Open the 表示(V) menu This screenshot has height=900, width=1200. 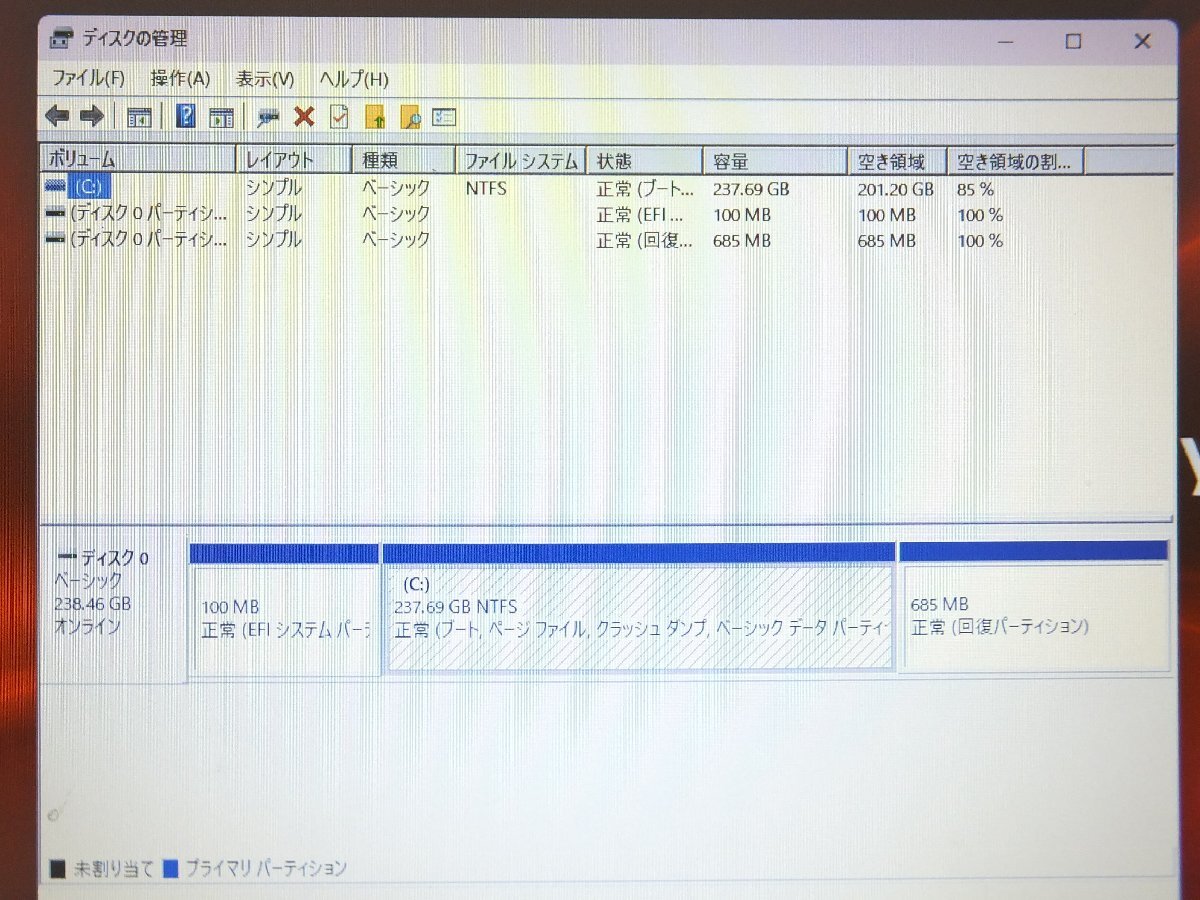[x=265, y=79]
